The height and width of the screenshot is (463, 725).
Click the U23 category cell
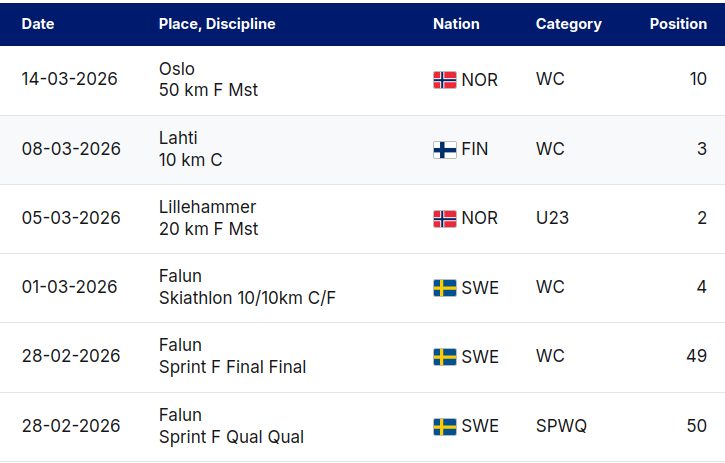(552, 218)
